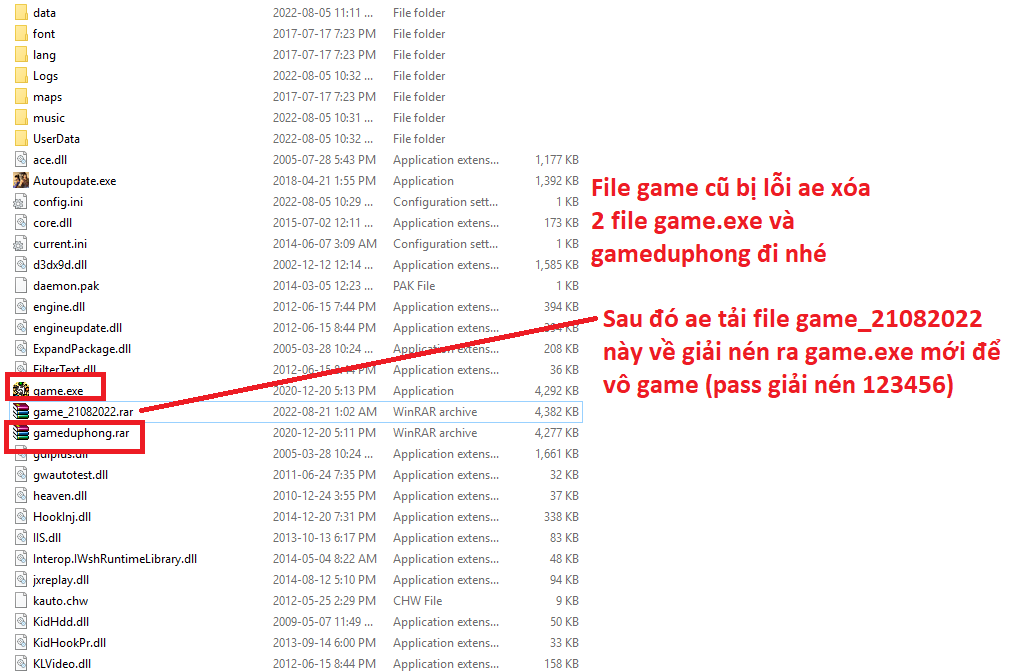
Task: Select the kauto.chw file icon
Action: 21,601
